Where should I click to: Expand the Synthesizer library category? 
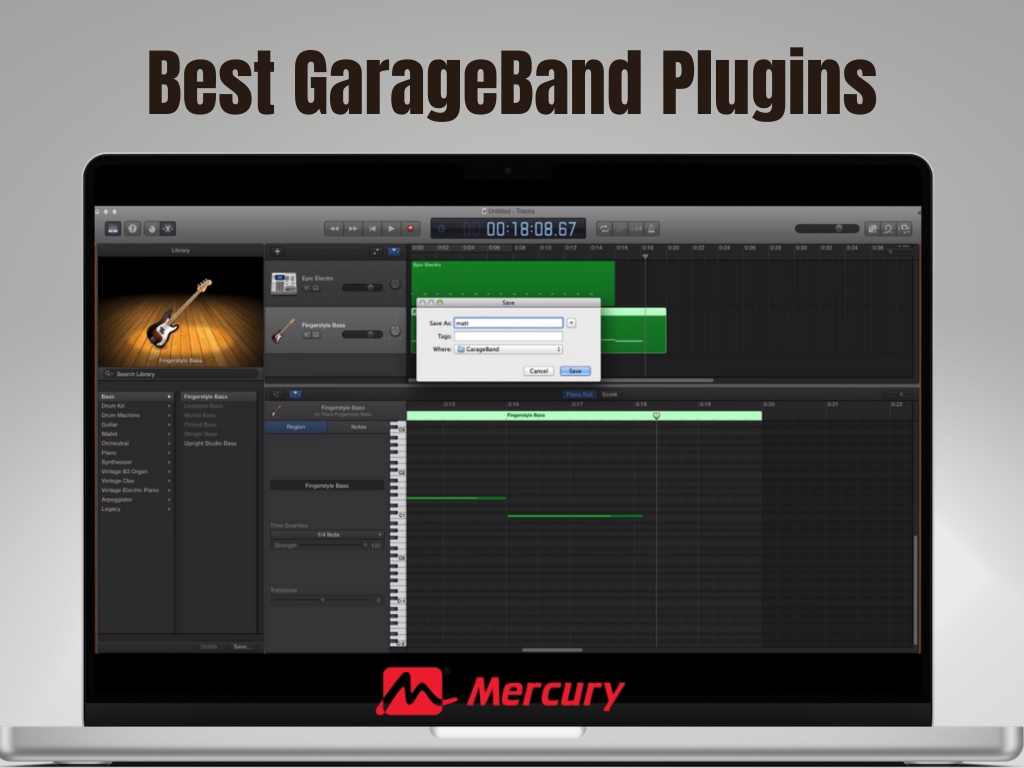coord(136,462)
